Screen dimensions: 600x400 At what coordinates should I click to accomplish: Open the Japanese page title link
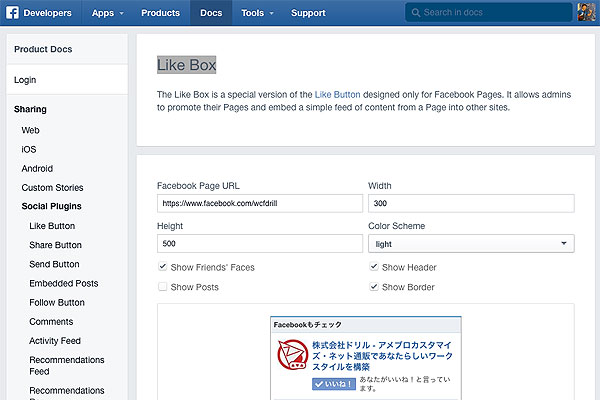point(382,356)
